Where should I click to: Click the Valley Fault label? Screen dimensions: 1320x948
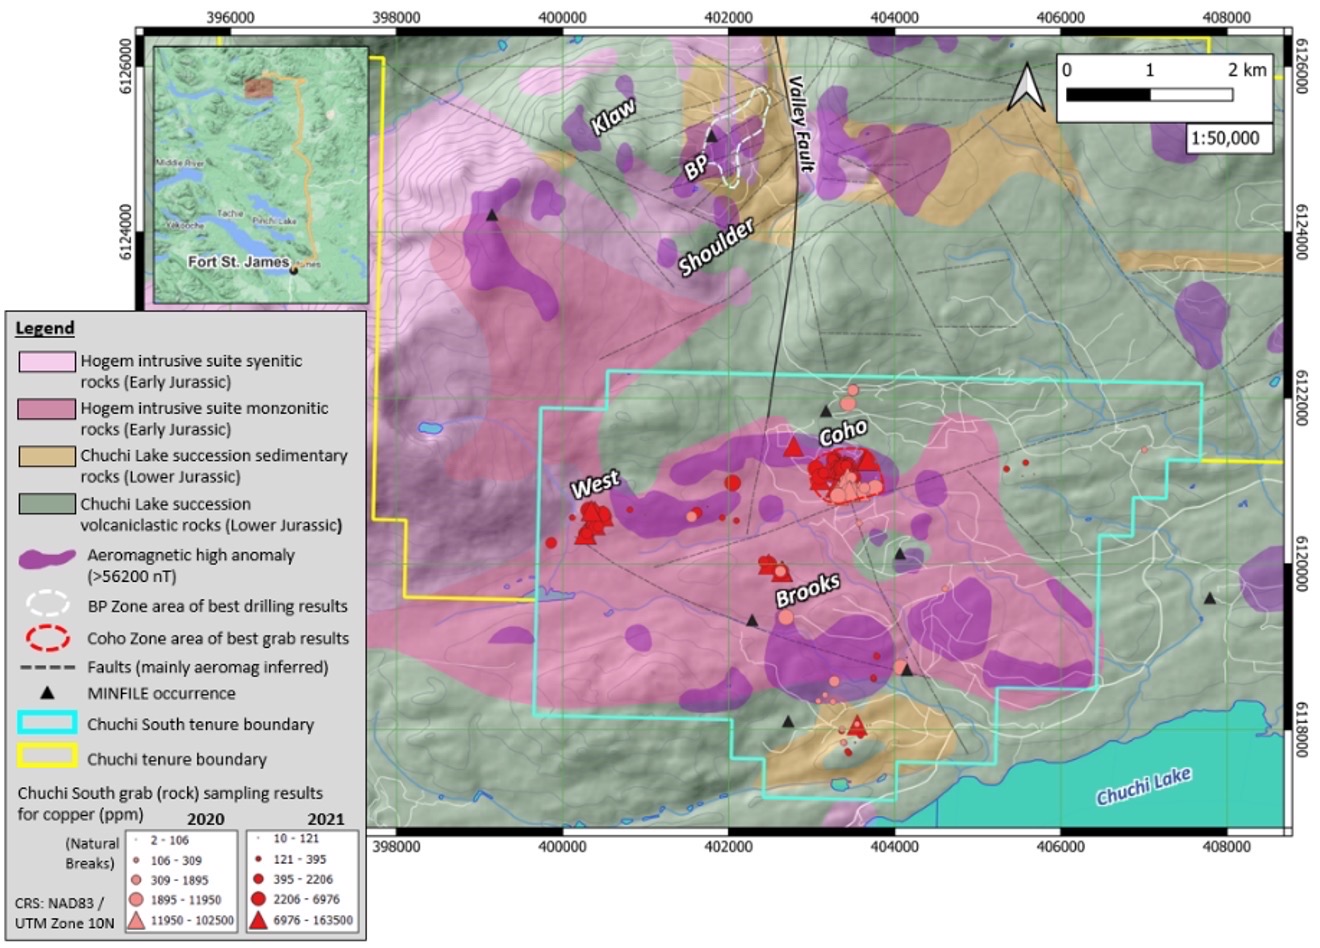point(799,123)
